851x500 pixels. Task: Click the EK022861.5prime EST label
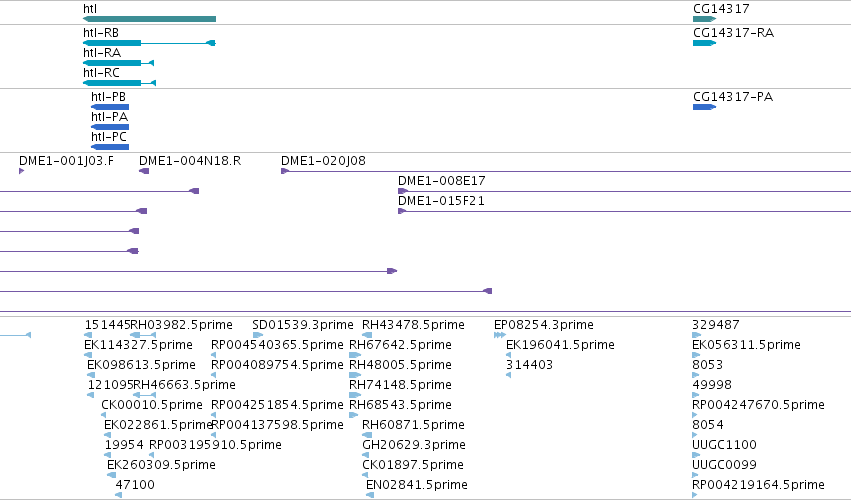[x=158, y=425]
